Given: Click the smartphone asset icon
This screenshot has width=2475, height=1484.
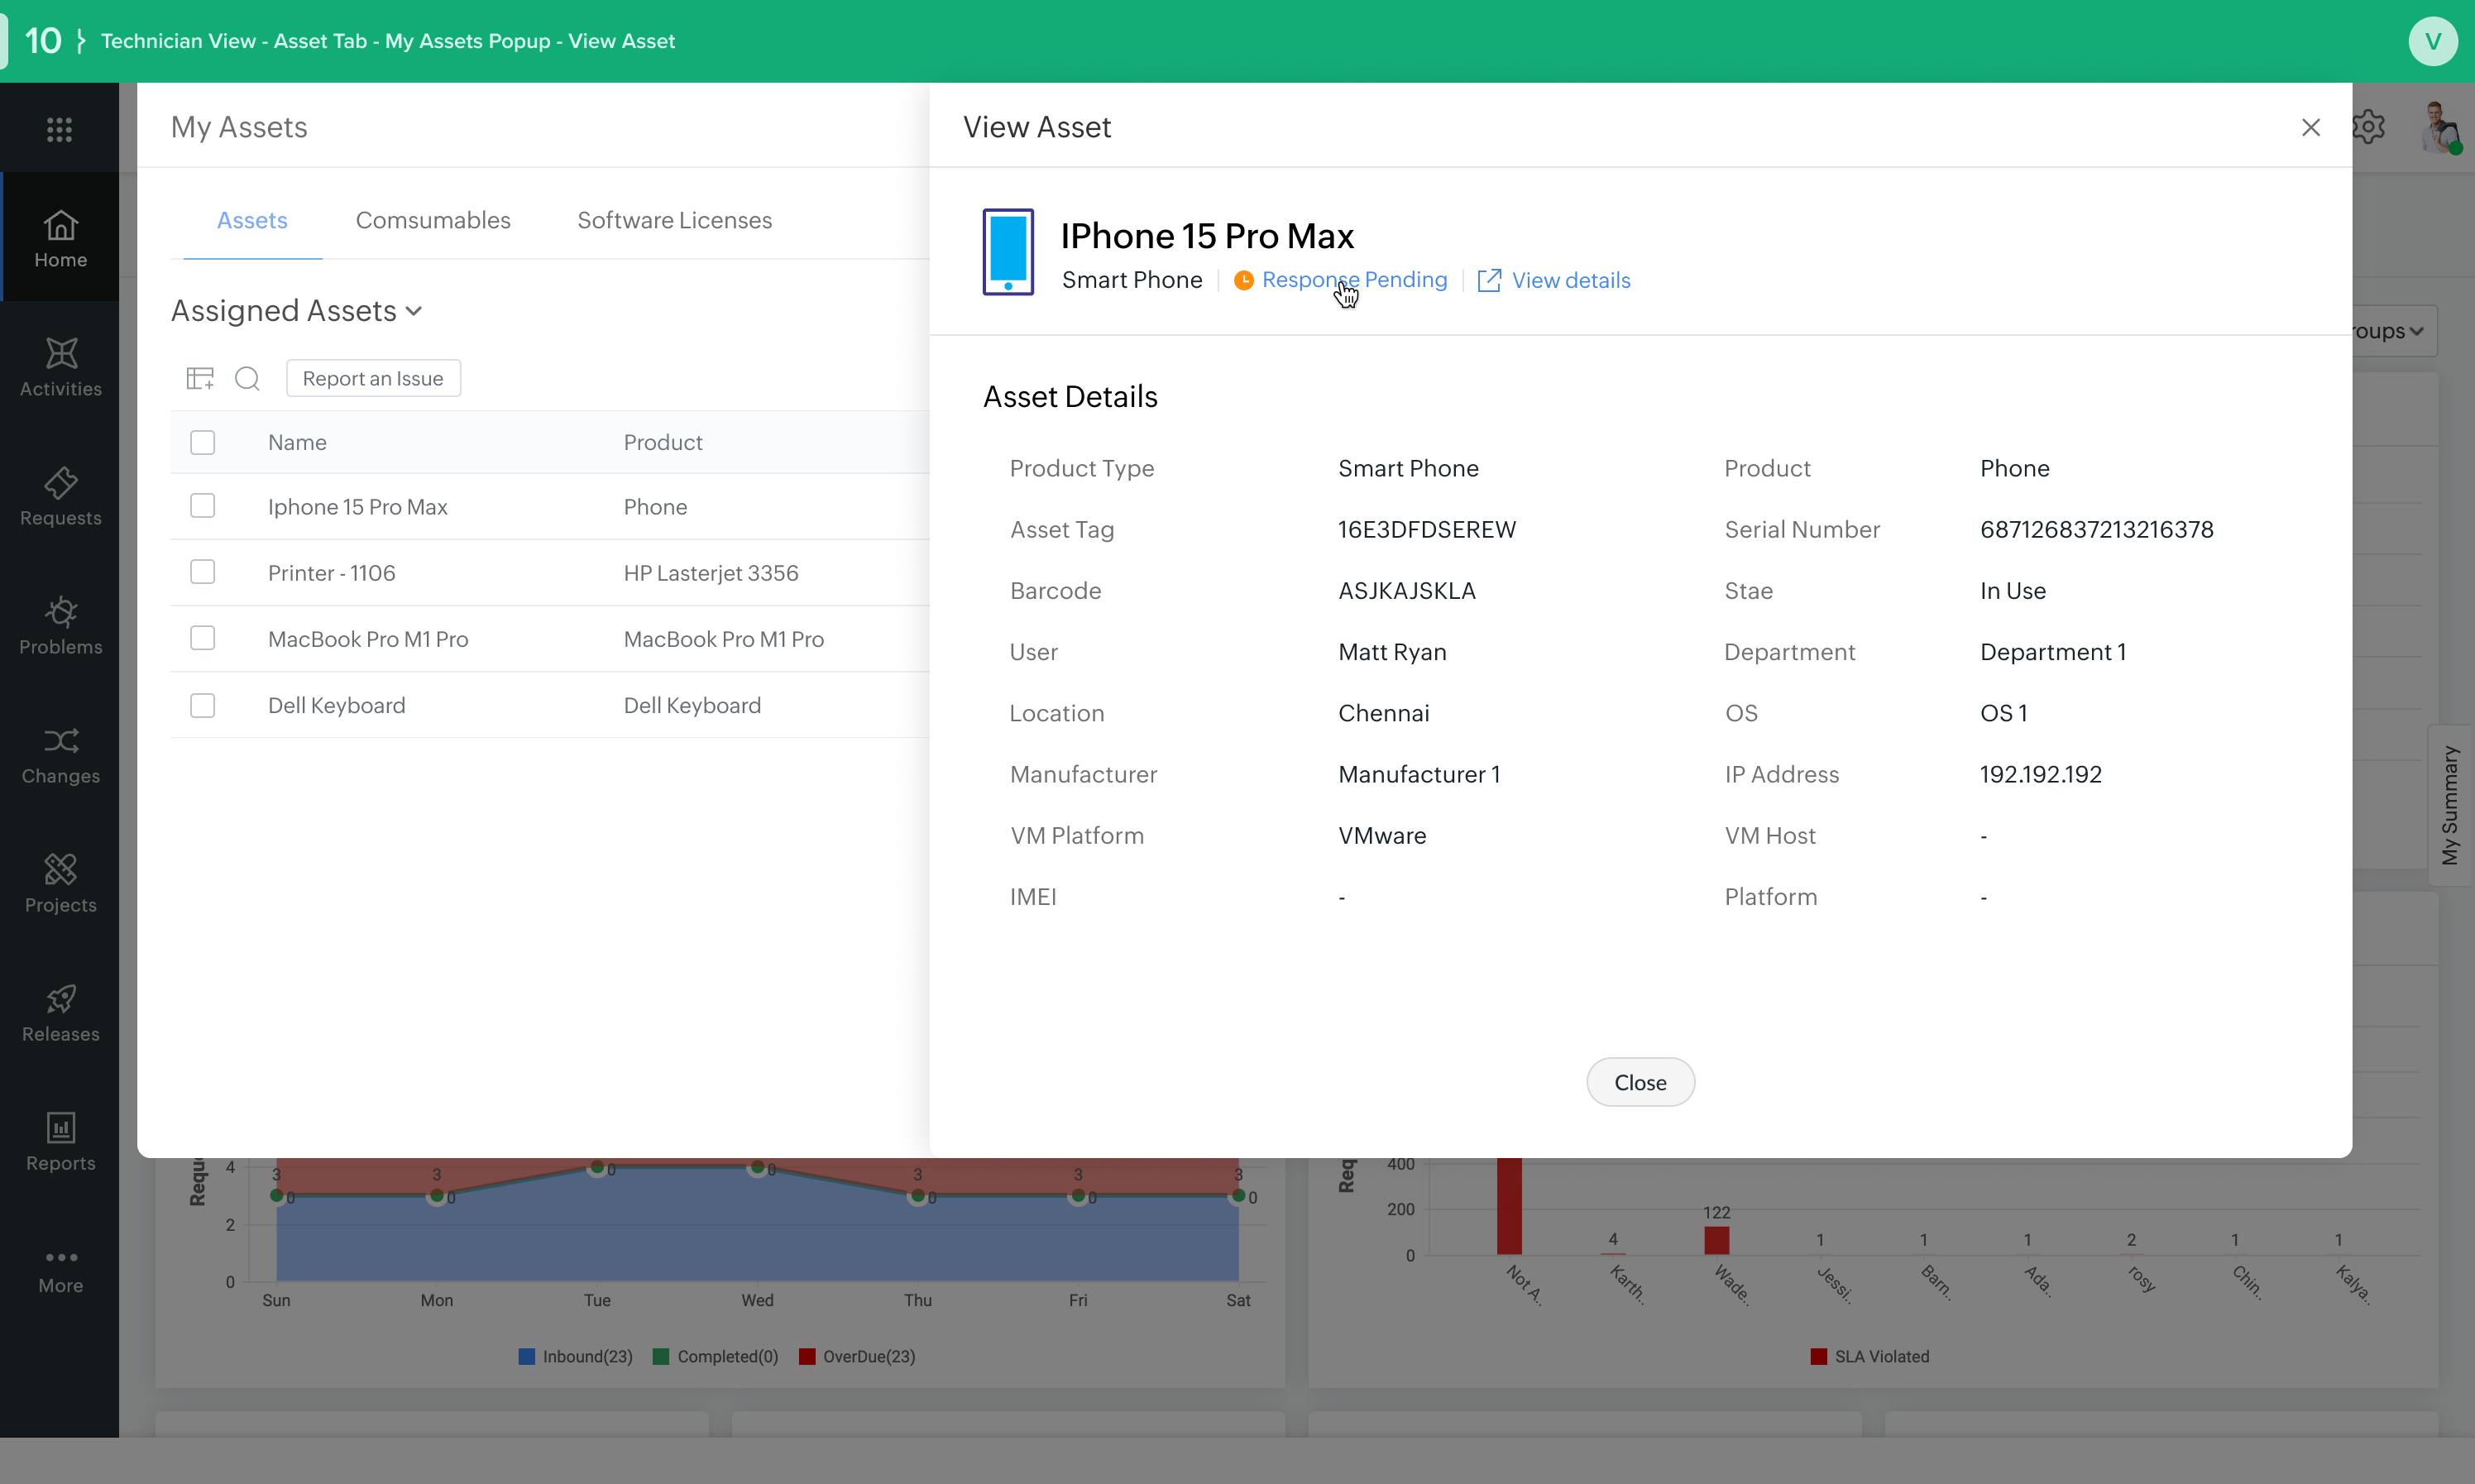Looking at the screenshot, I should (x=1007, y=252).
